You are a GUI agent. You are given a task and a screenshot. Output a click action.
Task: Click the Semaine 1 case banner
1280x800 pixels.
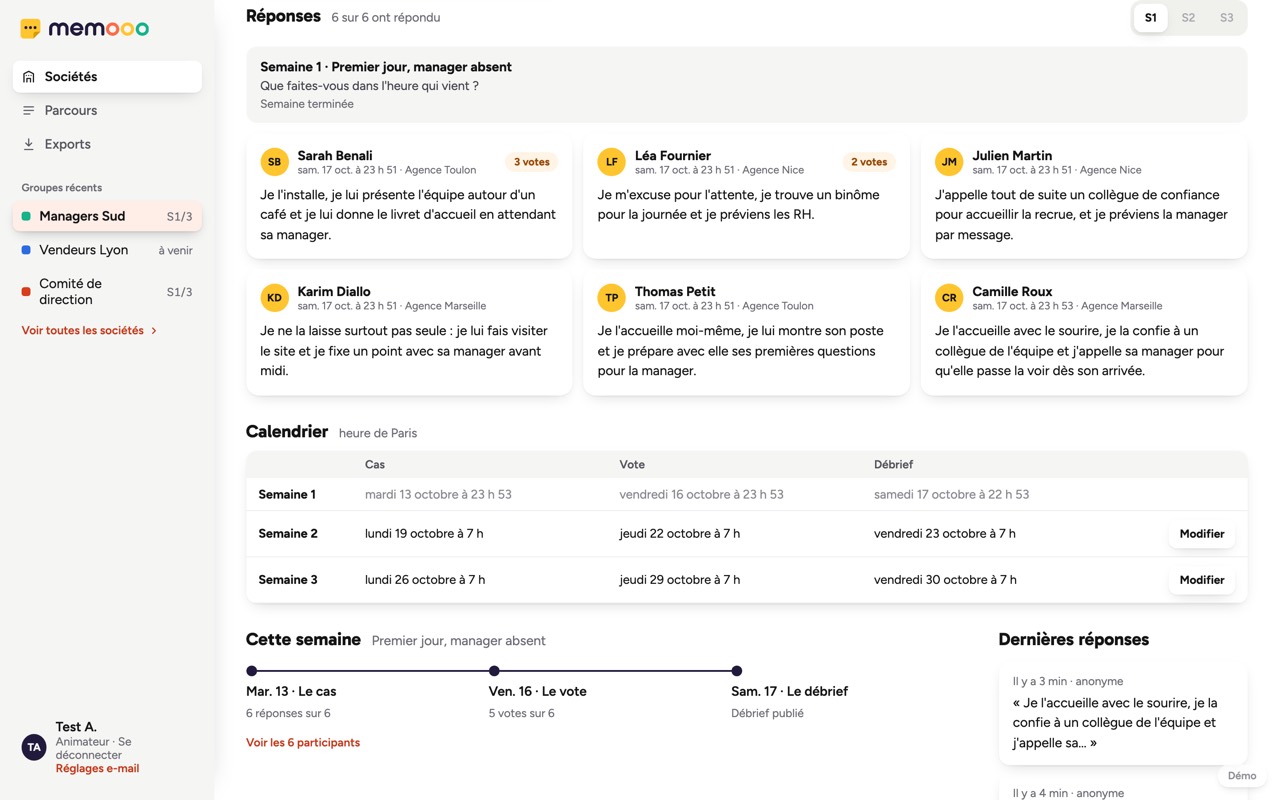click(747, 85)
